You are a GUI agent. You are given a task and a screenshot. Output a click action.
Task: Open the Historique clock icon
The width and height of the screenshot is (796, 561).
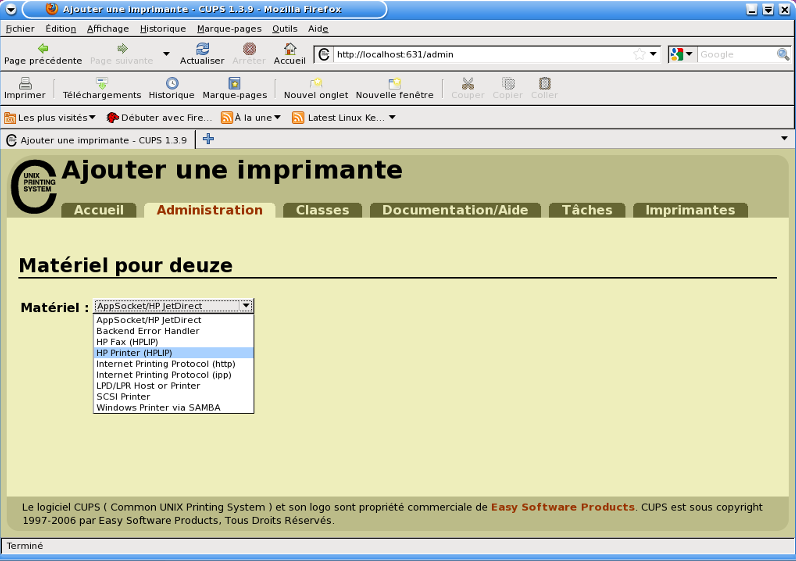point(172,83)
